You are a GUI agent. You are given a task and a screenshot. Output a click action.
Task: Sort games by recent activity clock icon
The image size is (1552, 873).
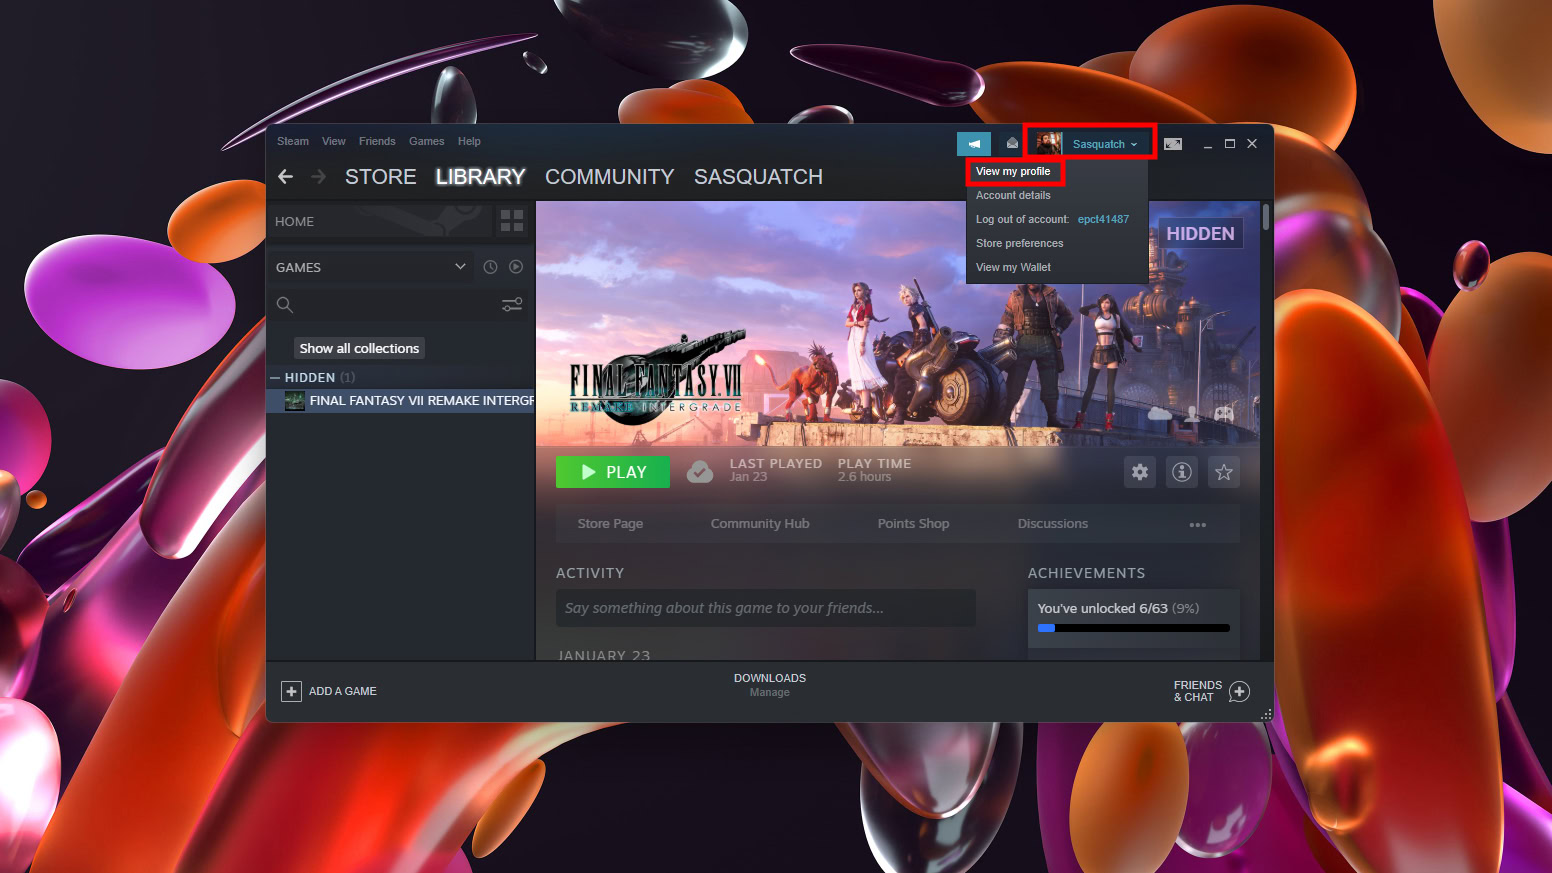(x=490, y=267)
